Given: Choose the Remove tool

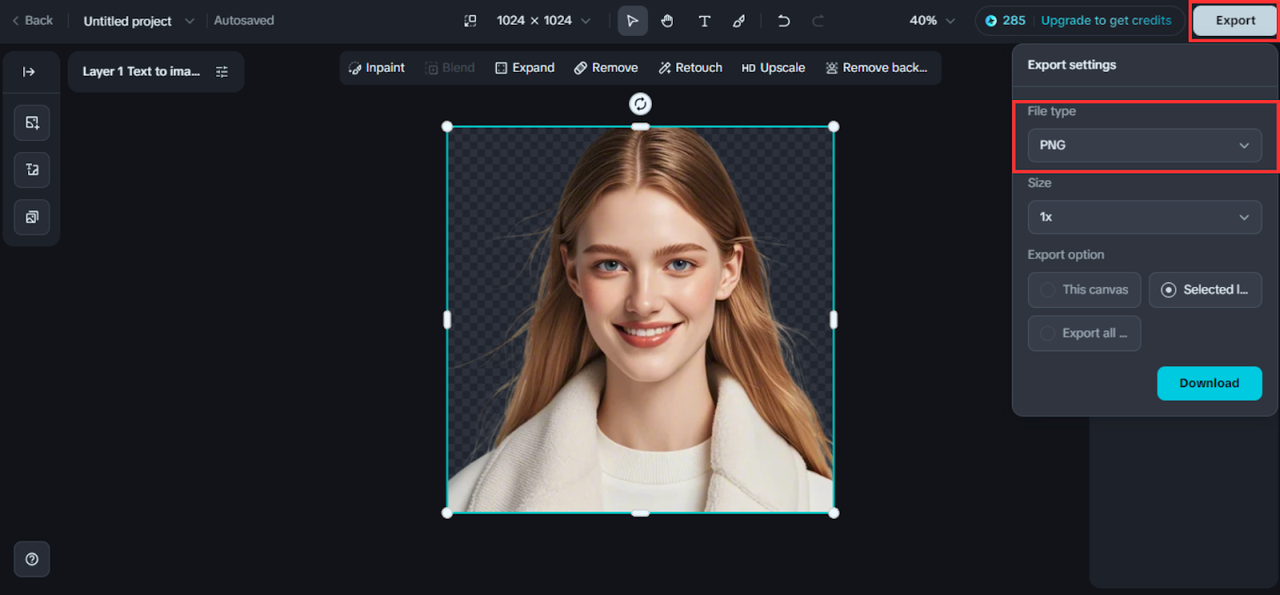Looking at the screenshot, I should tap(605, 68).
